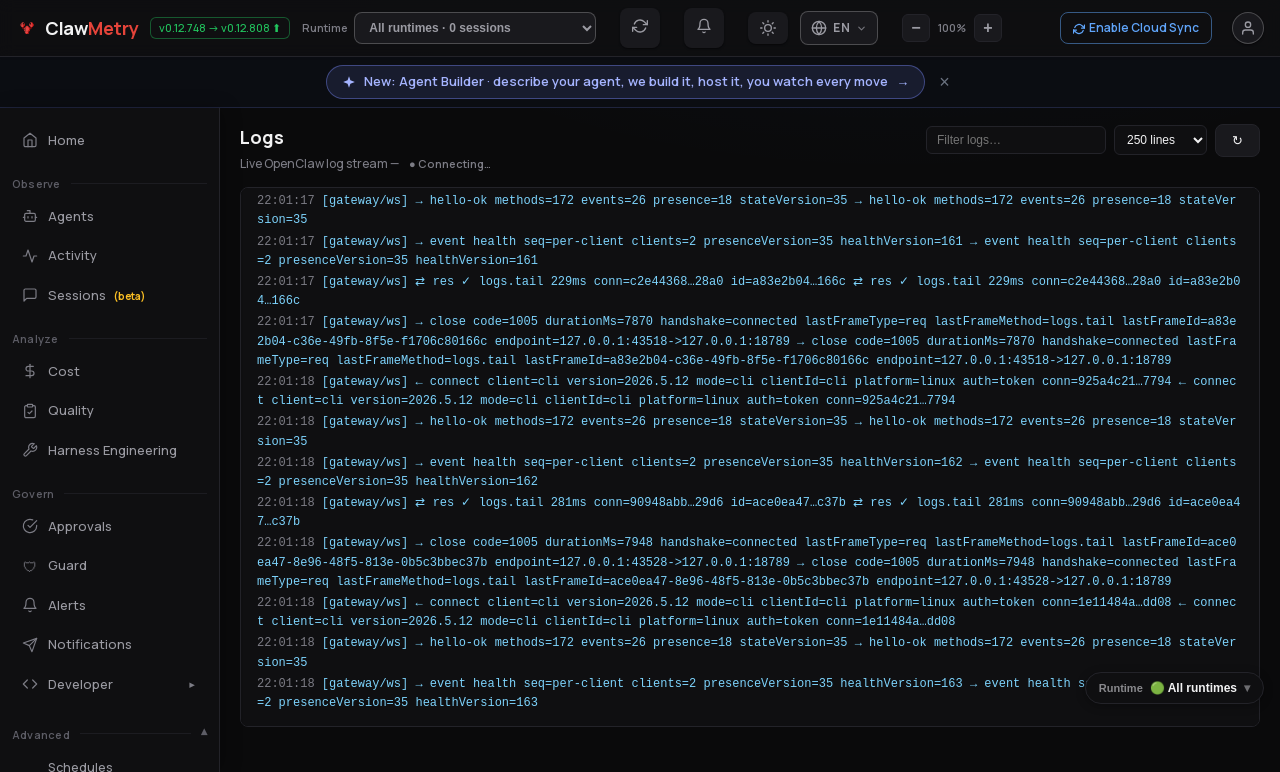
Task: Open the Agent Builder announcement link
Action: [625, 82]
